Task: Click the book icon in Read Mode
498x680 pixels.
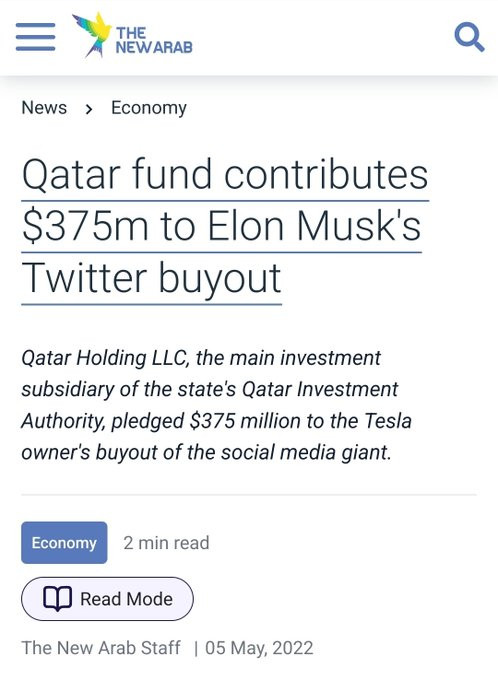Action: [57, 599]
